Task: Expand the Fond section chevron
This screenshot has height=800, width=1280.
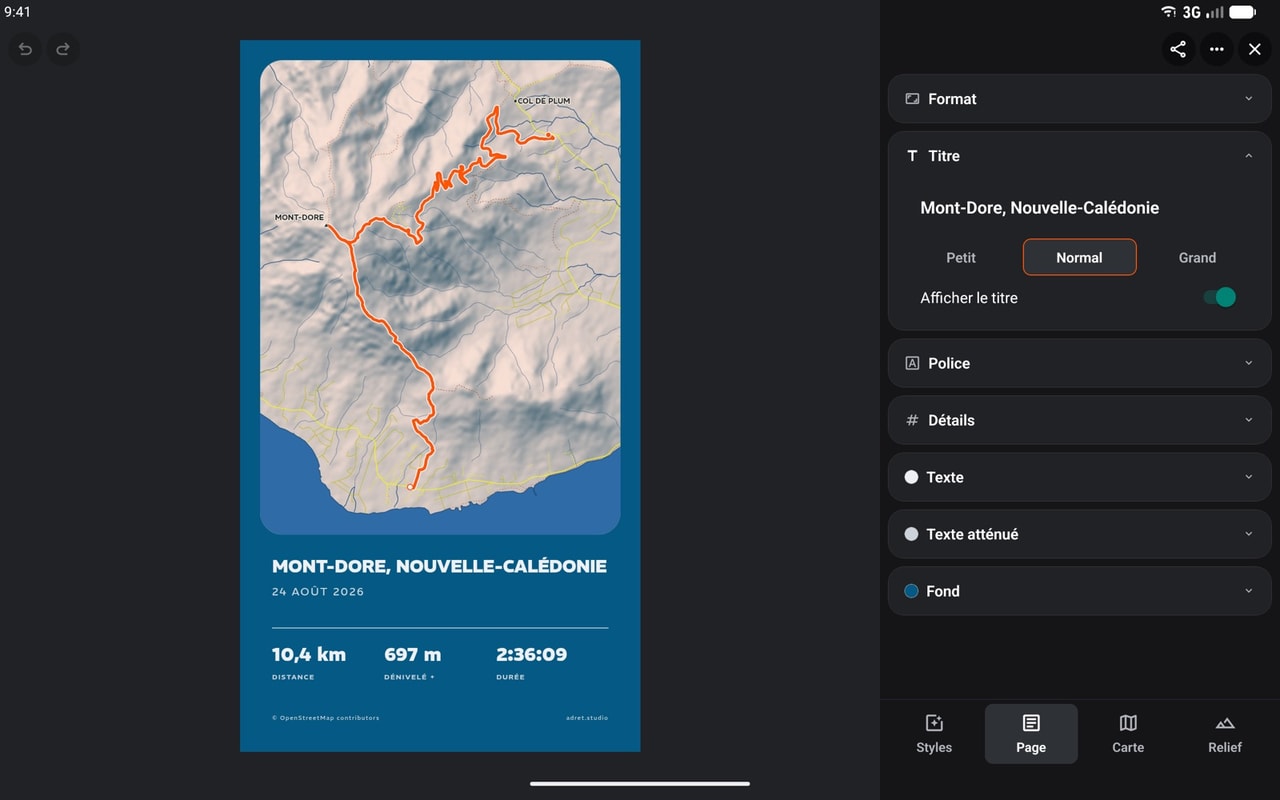Action: 1248,591
